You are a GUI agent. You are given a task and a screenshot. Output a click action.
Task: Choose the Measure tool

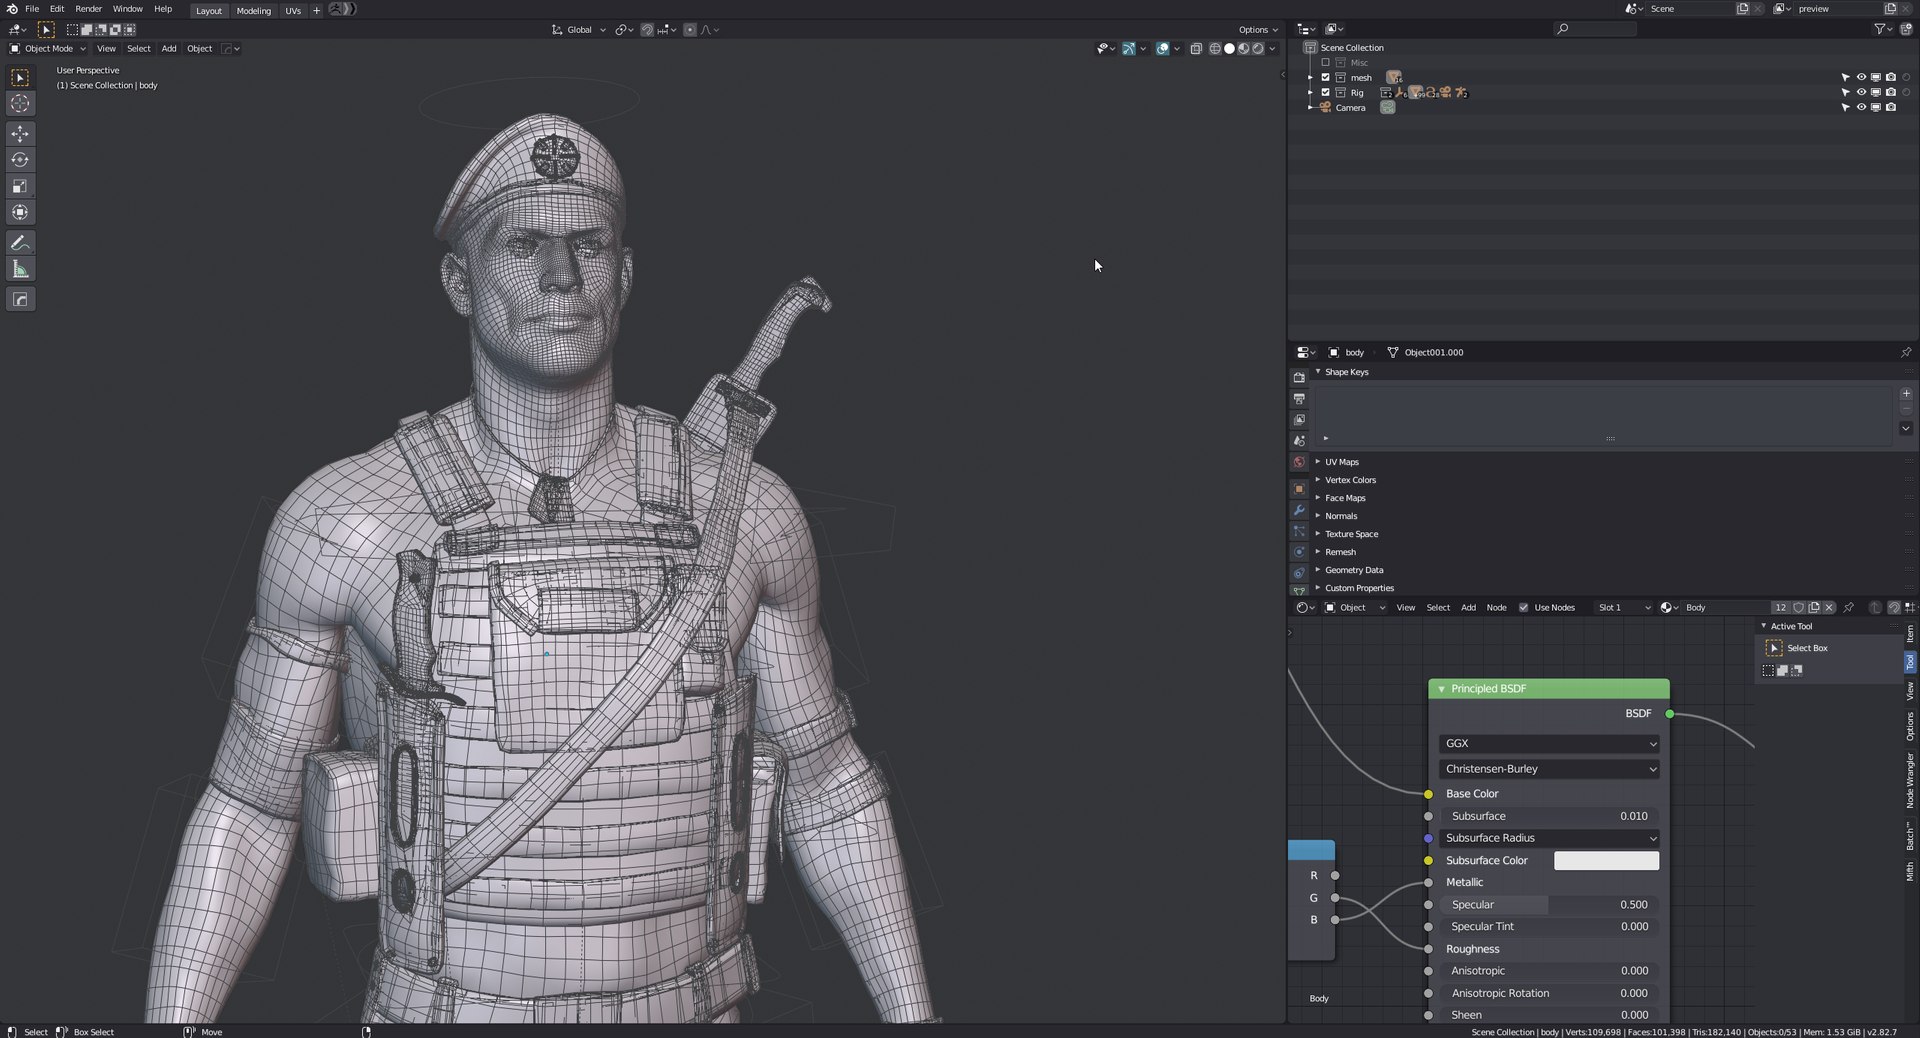20,269
